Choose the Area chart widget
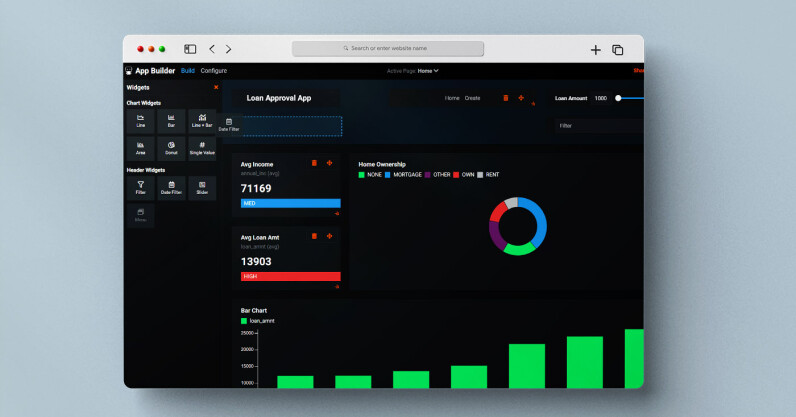The image size is (796, 417). (x=141, y=148)
